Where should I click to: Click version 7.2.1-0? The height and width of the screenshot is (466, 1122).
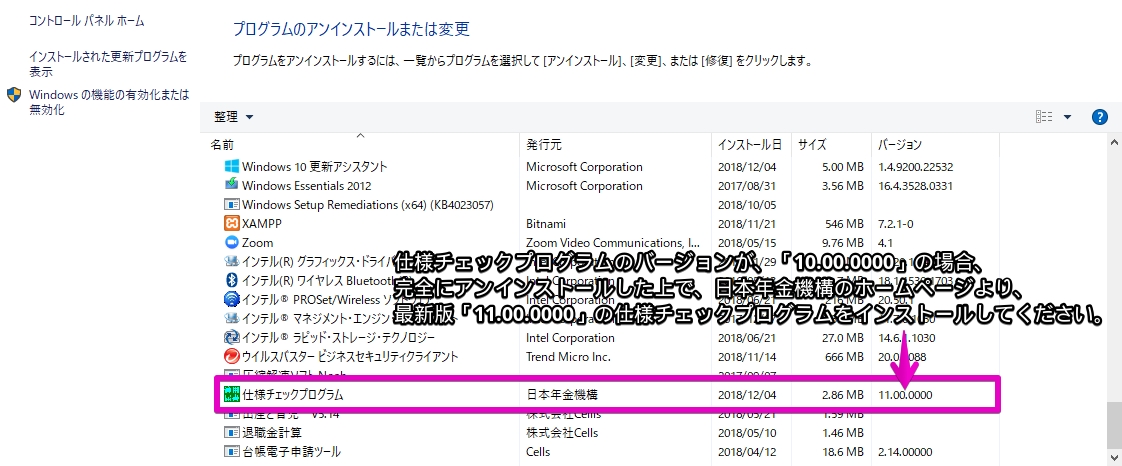[897, 223]
